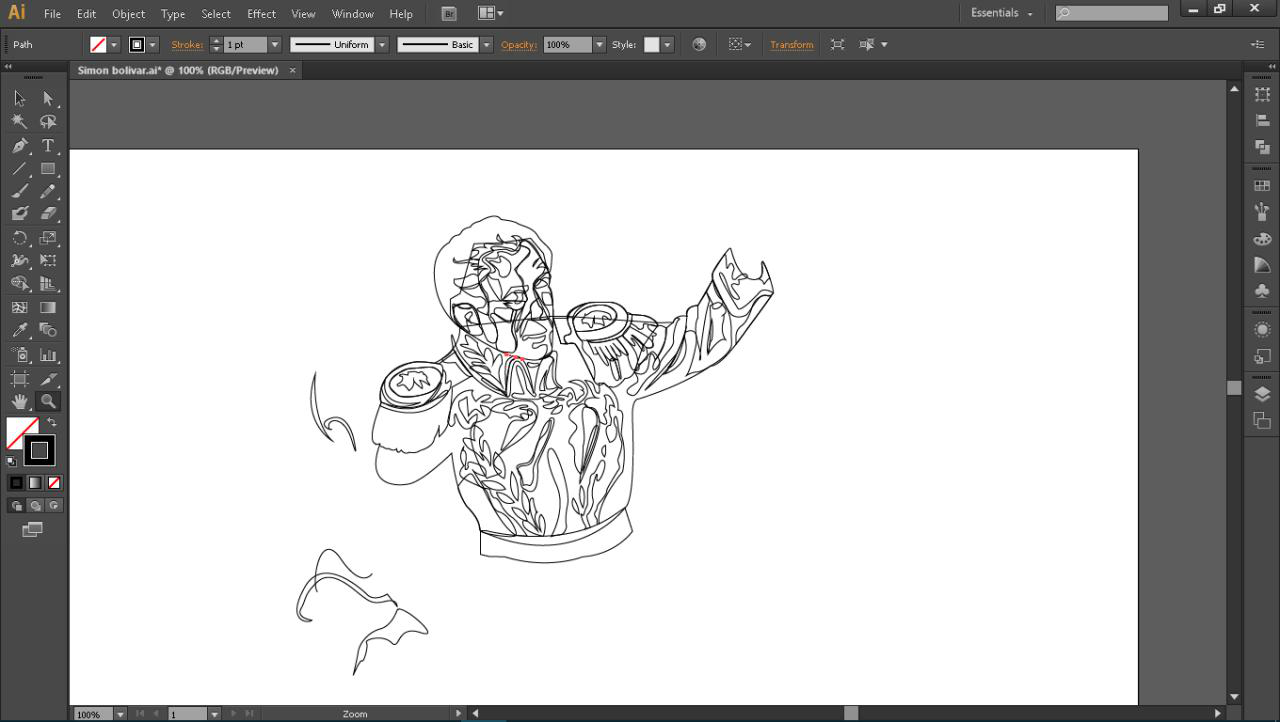The image size is (1280, 722).
Task: Open the Effect menu
Action: pyautogui.click(x=261, y=14)
